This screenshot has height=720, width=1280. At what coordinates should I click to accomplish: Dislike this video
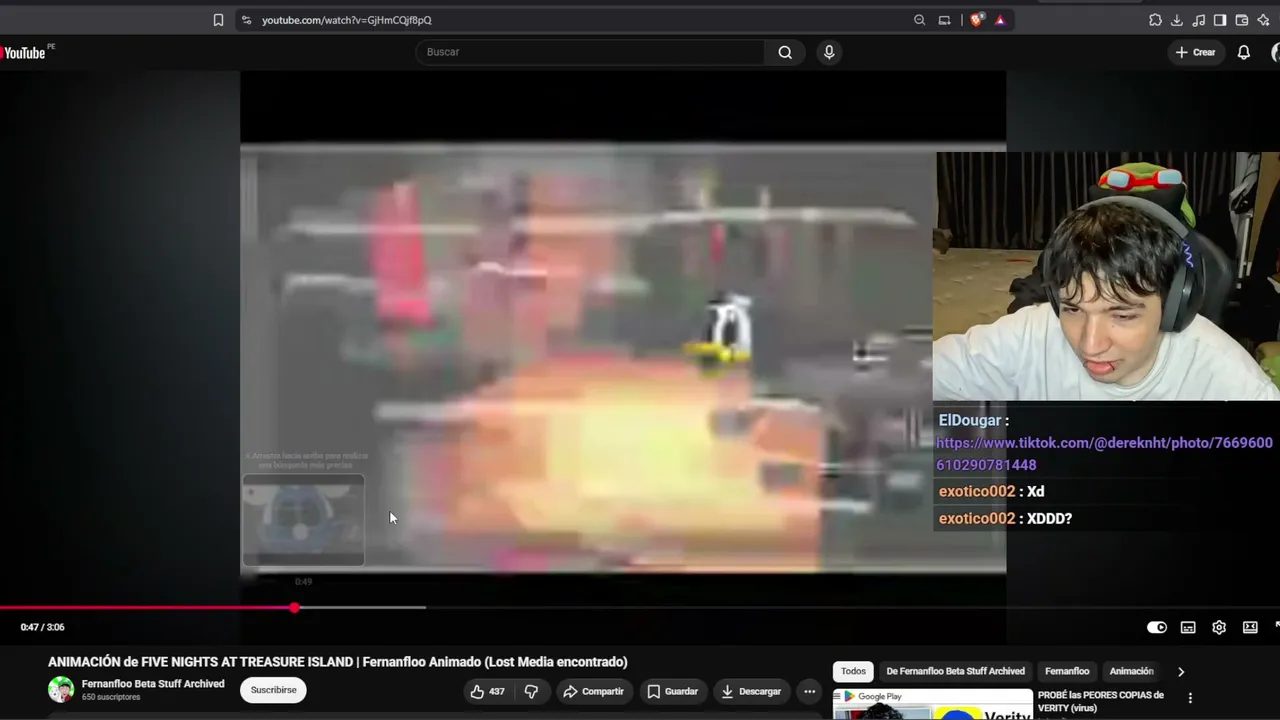pos(531,691)
